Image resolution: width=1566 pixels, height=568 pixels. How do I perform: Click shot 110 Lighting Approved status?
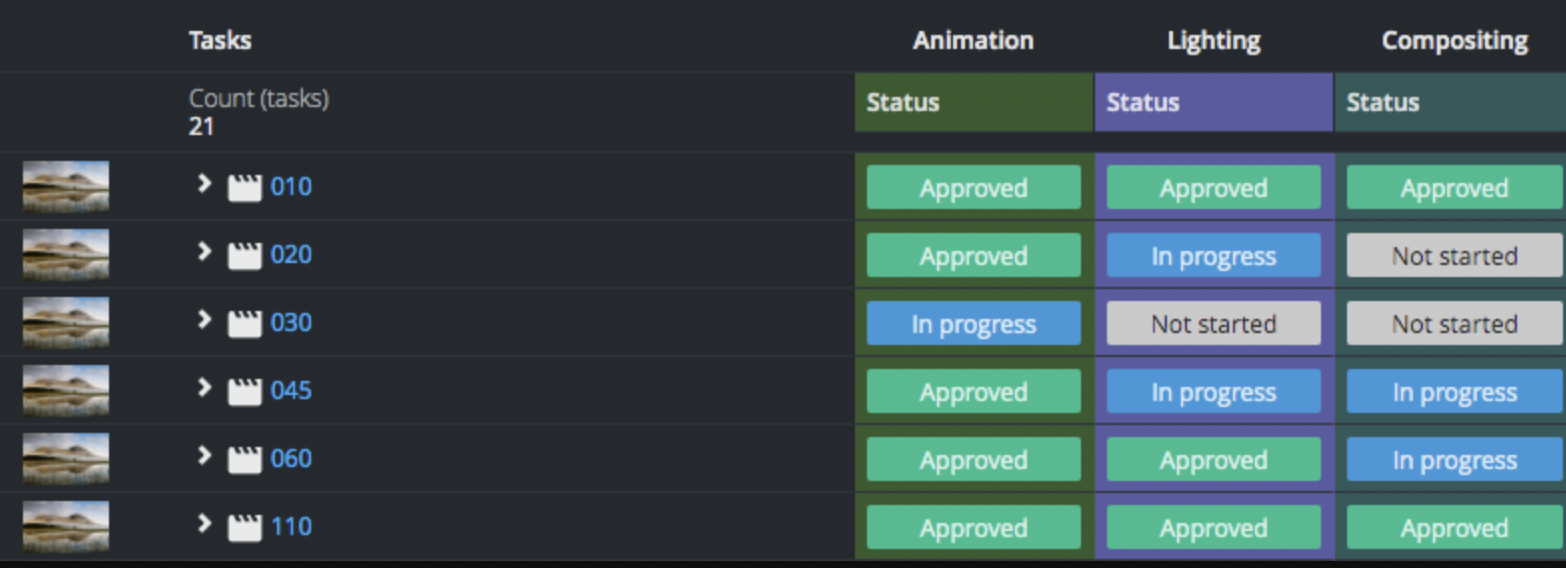(1213, 528)
